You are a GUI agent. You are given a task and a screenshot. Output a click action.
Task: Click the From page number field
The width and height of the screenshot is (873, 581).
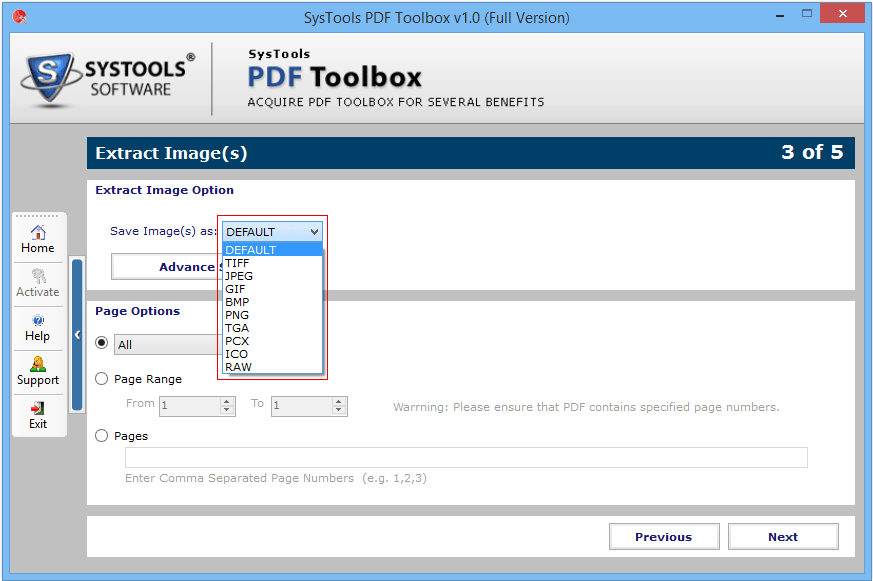coord(190,406)
